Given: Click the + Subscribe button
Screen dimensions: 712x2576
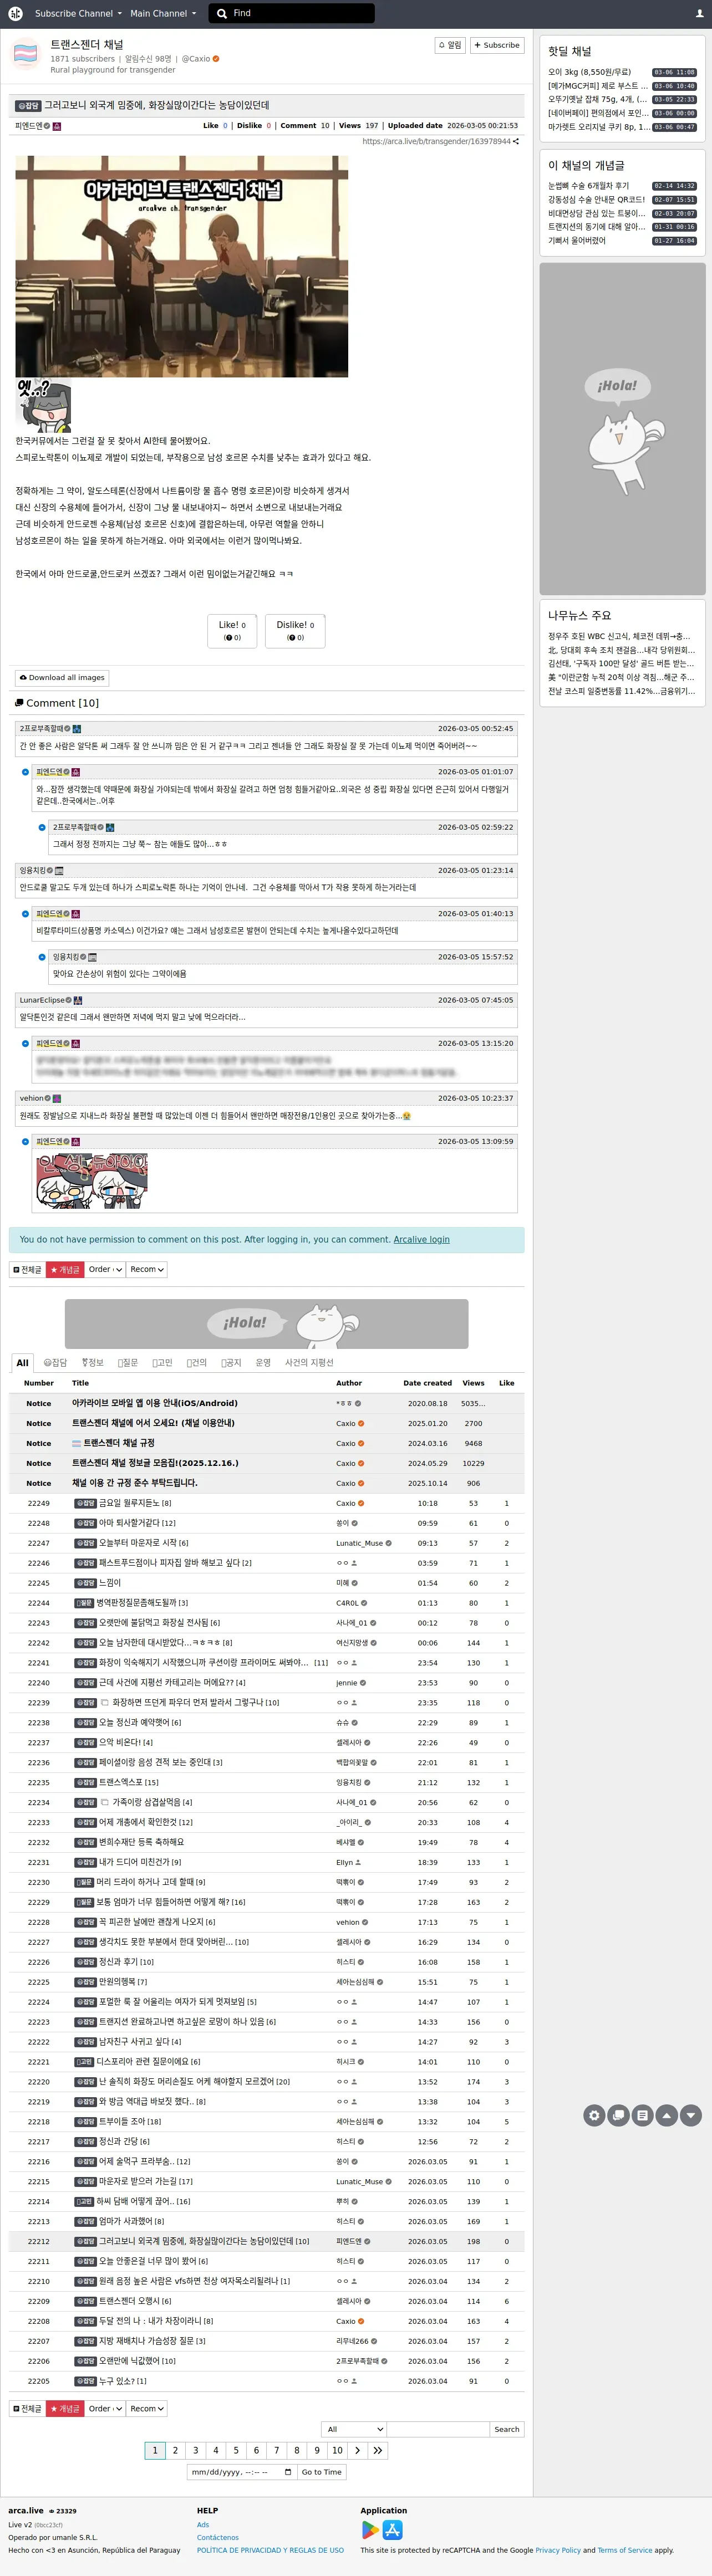Looking at the screenshot, I should pos(497,45).
